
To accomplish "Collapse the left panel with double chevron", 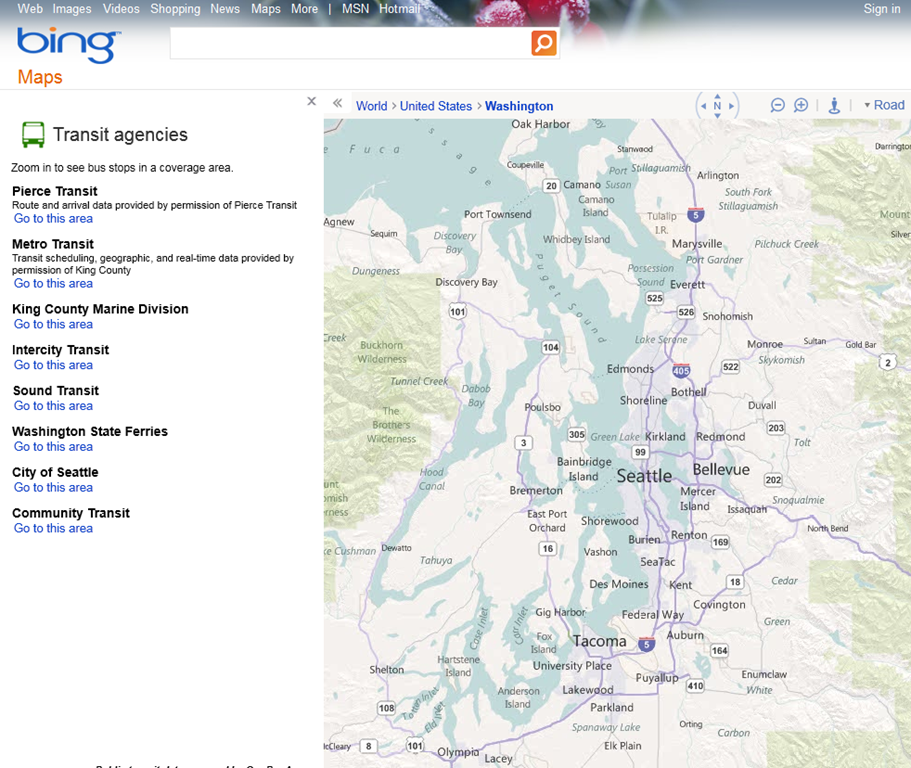I will point(337,103).
